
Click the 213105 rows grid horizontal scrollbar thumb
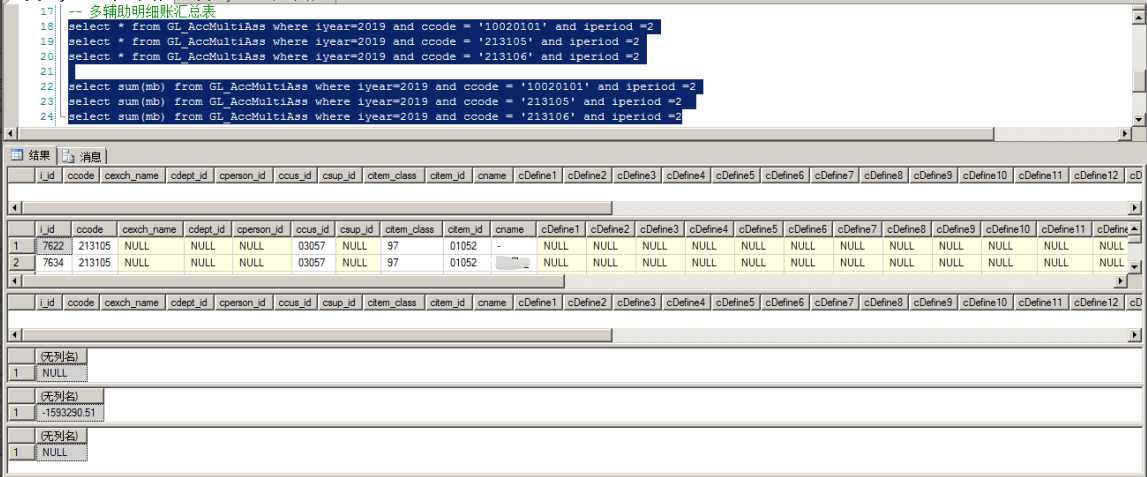click(293, 281)
